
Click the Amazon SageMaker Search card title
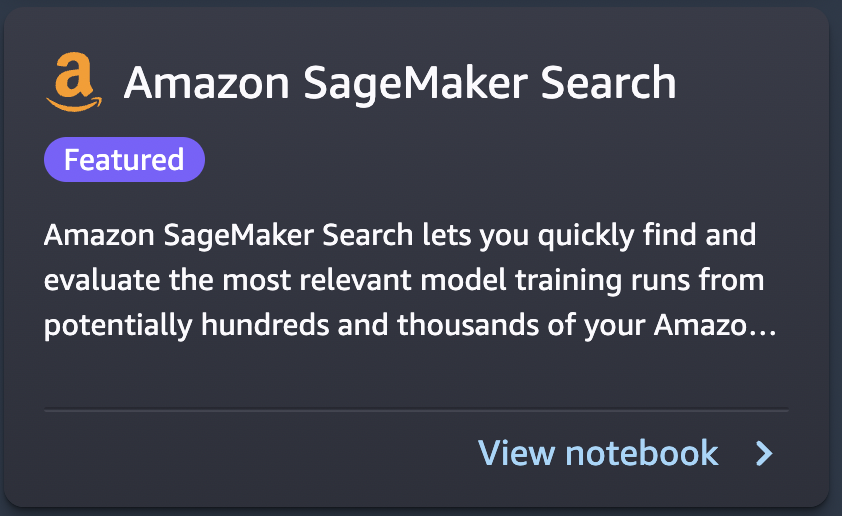(400, 83)
